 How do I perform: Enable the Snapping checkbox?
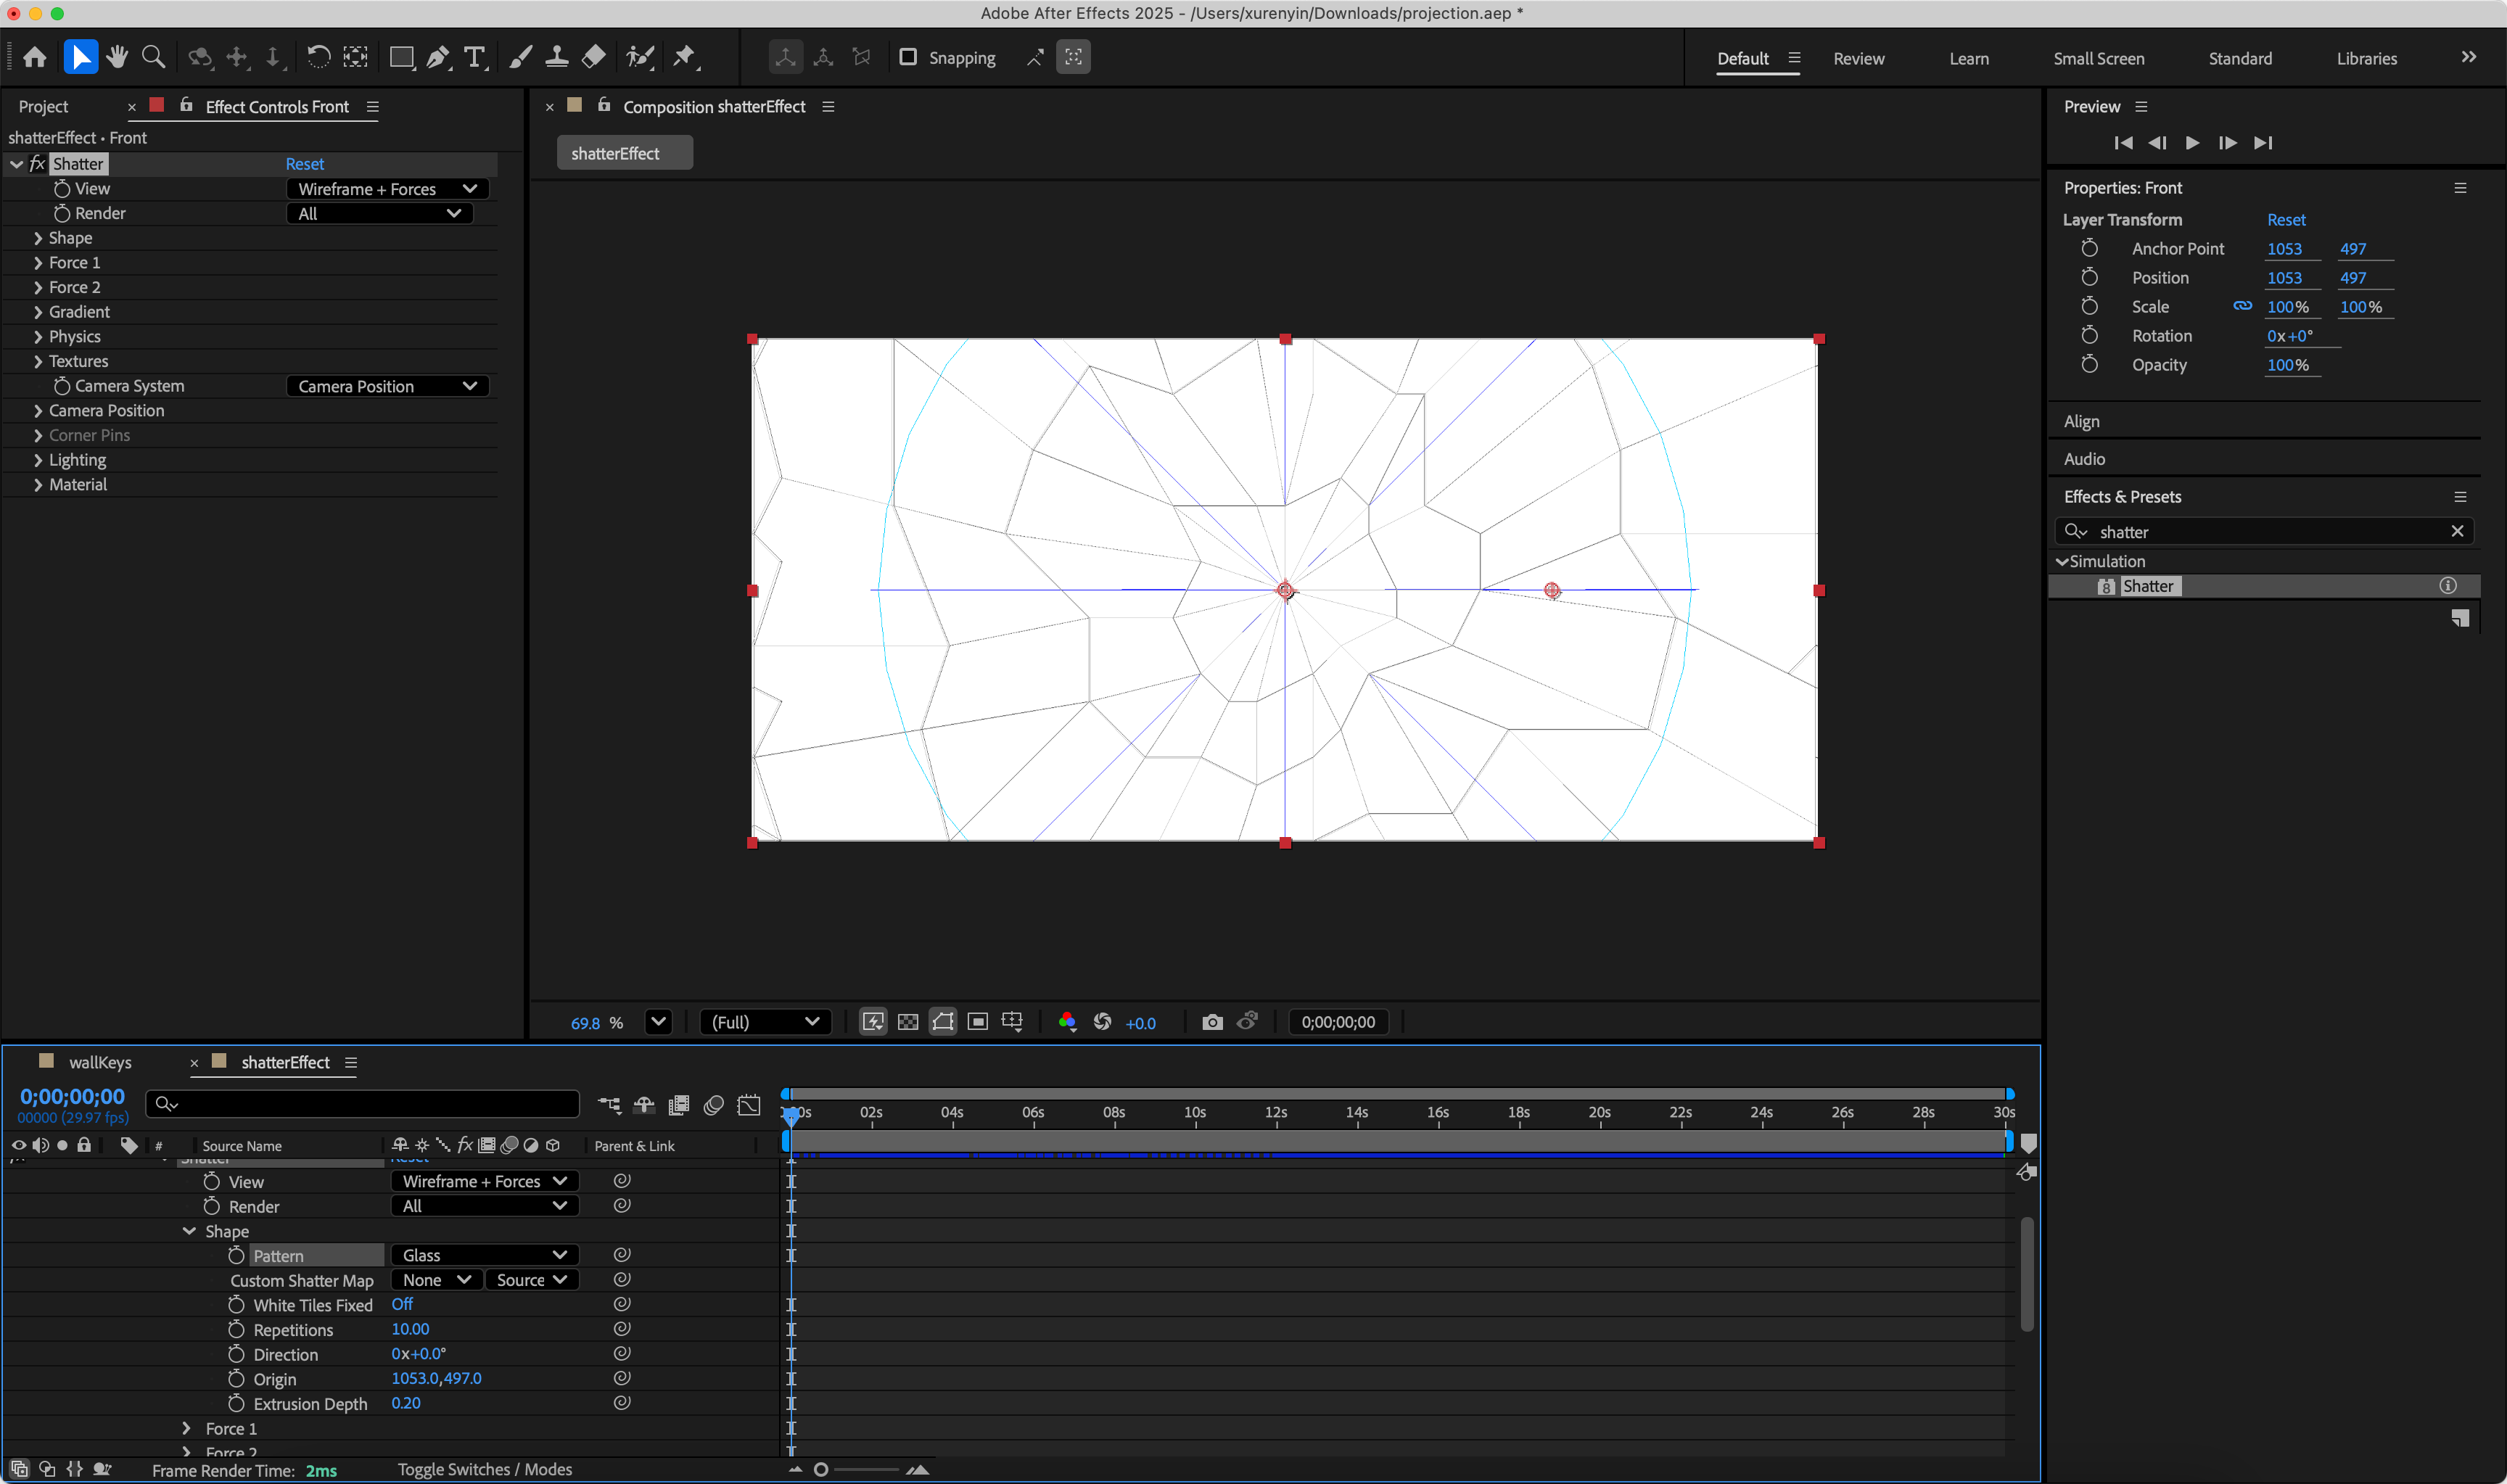pos(908,57)
